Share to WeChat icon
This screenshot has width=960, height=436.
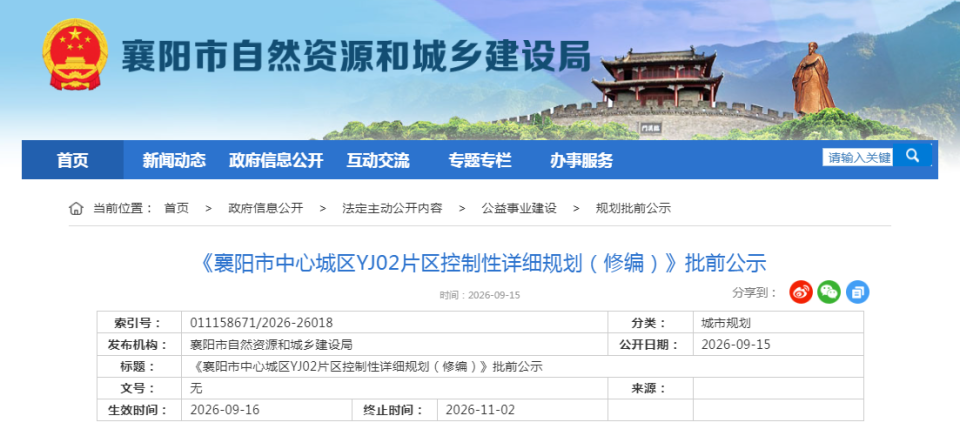coord(829,292)
